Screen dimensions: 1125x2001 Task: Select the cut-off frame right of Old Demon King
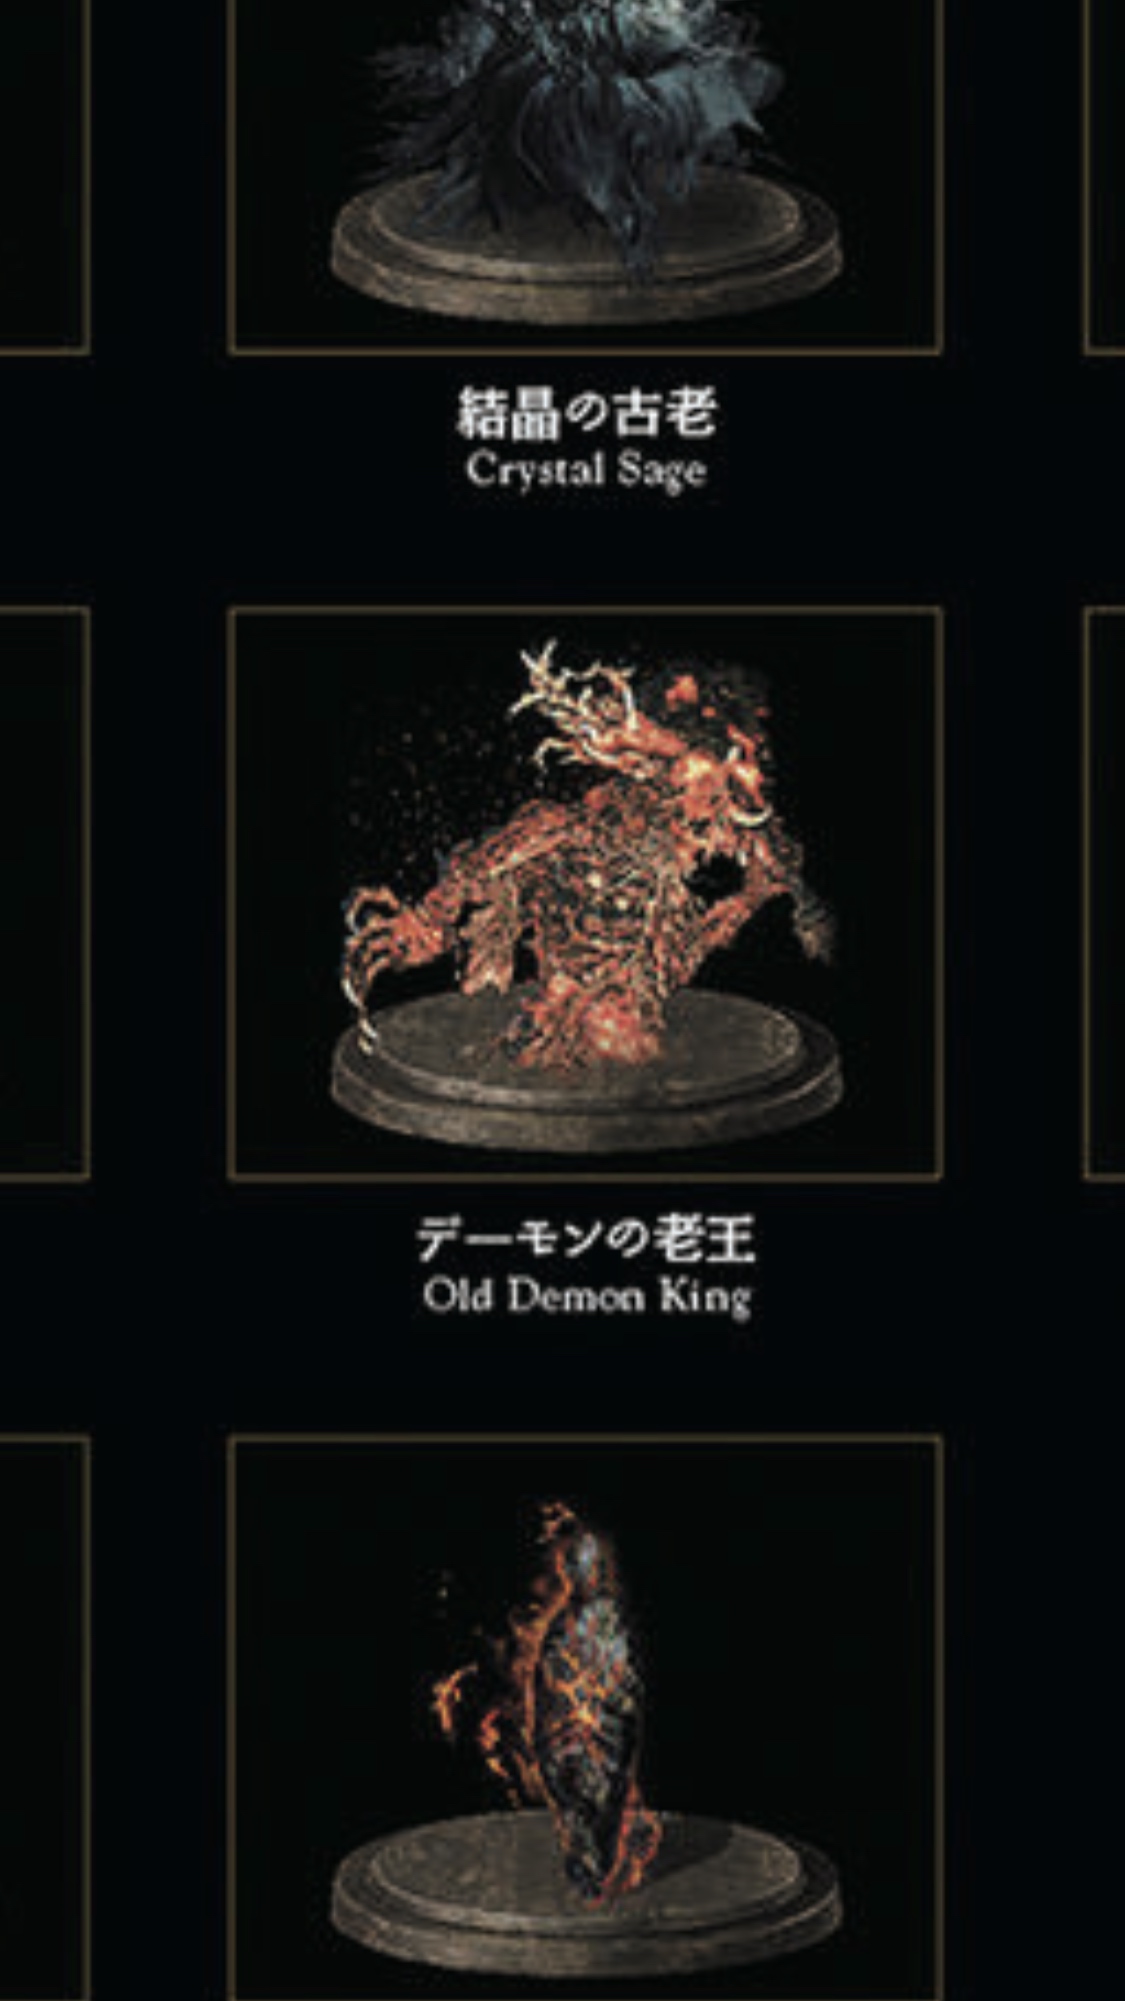[x=1104, y=893]
